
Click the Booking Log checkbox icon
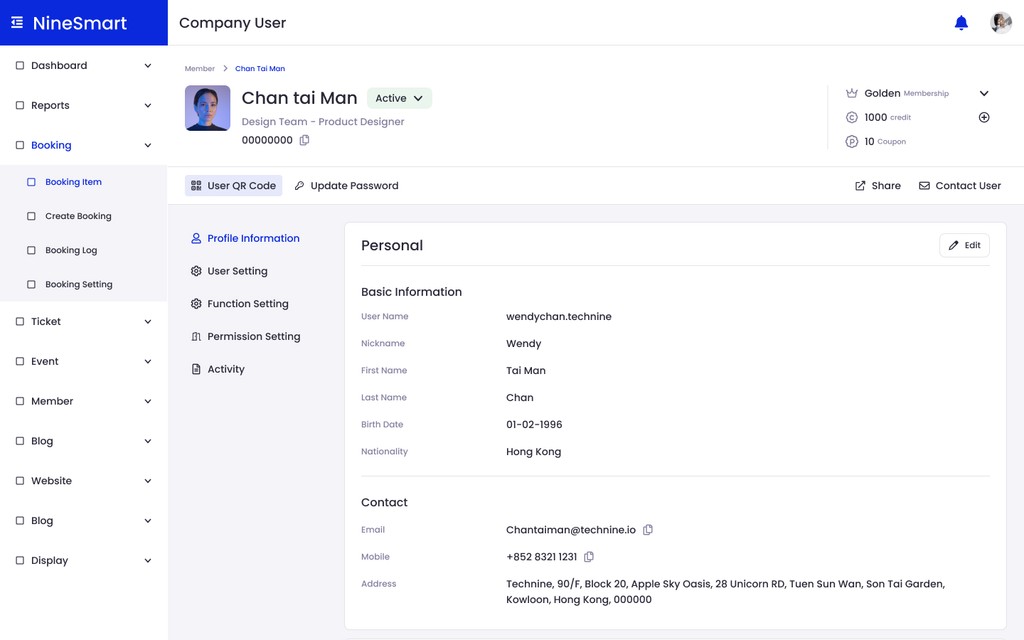31,251
